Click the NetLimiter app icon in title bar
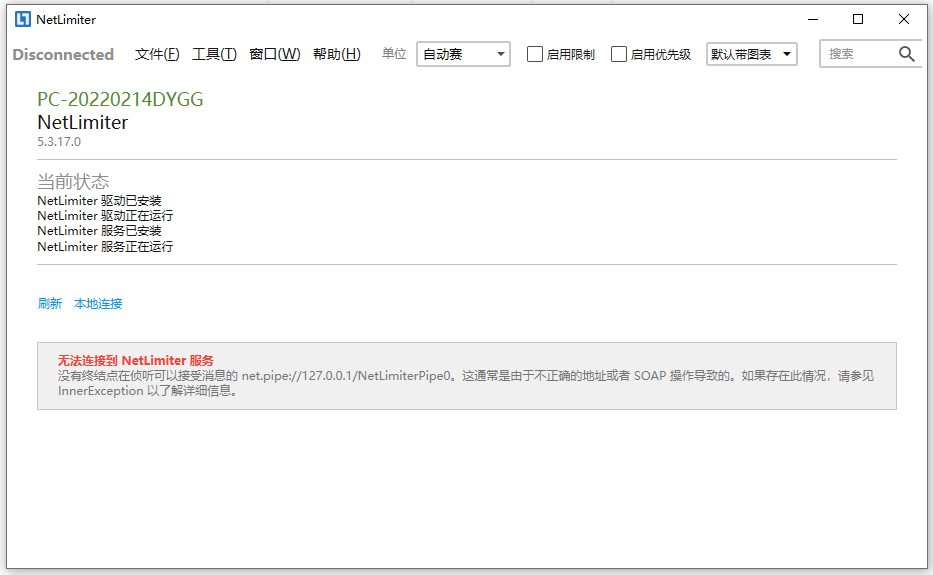 (x=23, y=20)
